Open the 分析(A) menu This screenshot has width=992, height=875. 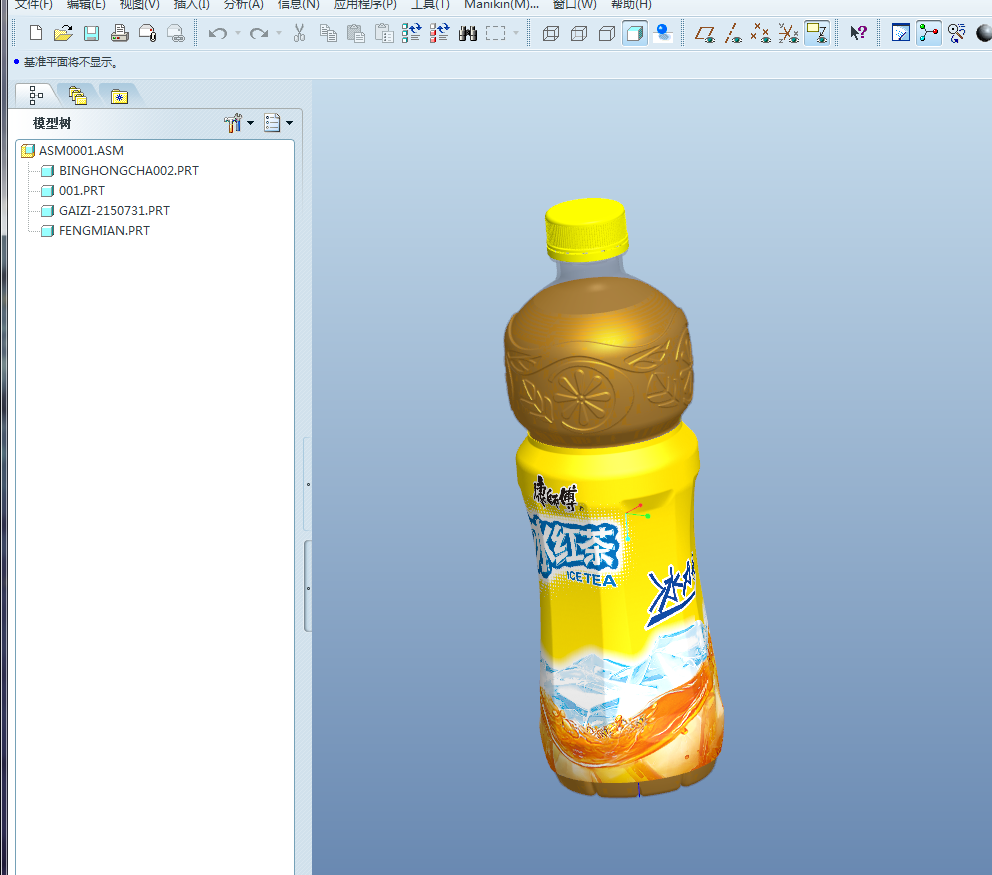(244, 5)
